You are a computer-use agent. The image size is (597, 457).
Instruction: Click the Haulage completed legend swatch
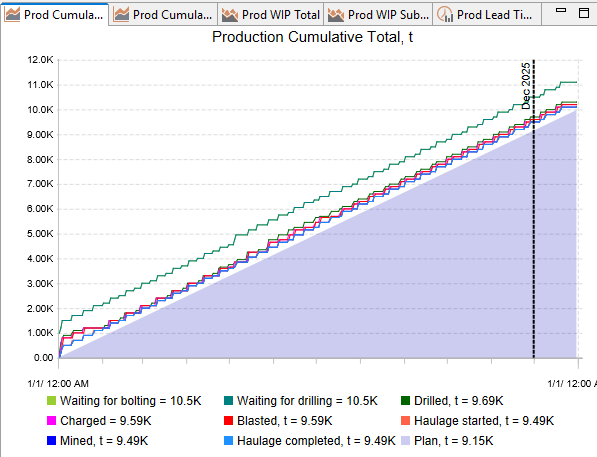pos(228,441)
